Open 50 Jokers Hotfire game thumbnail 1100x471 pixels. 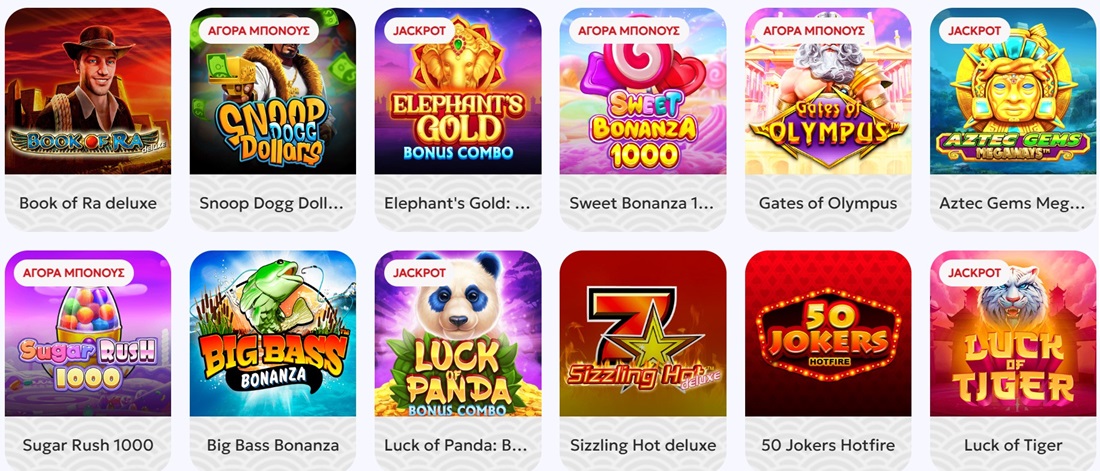pyautogui.click(x=828, y=333)
